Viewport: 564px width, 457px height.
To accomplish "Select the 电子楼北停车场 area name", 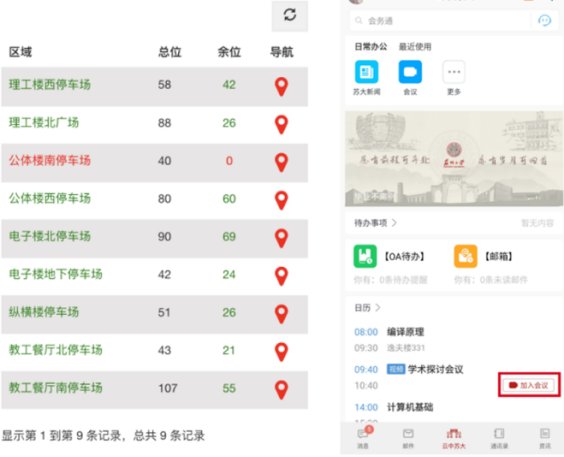I will tap(50, 236).
